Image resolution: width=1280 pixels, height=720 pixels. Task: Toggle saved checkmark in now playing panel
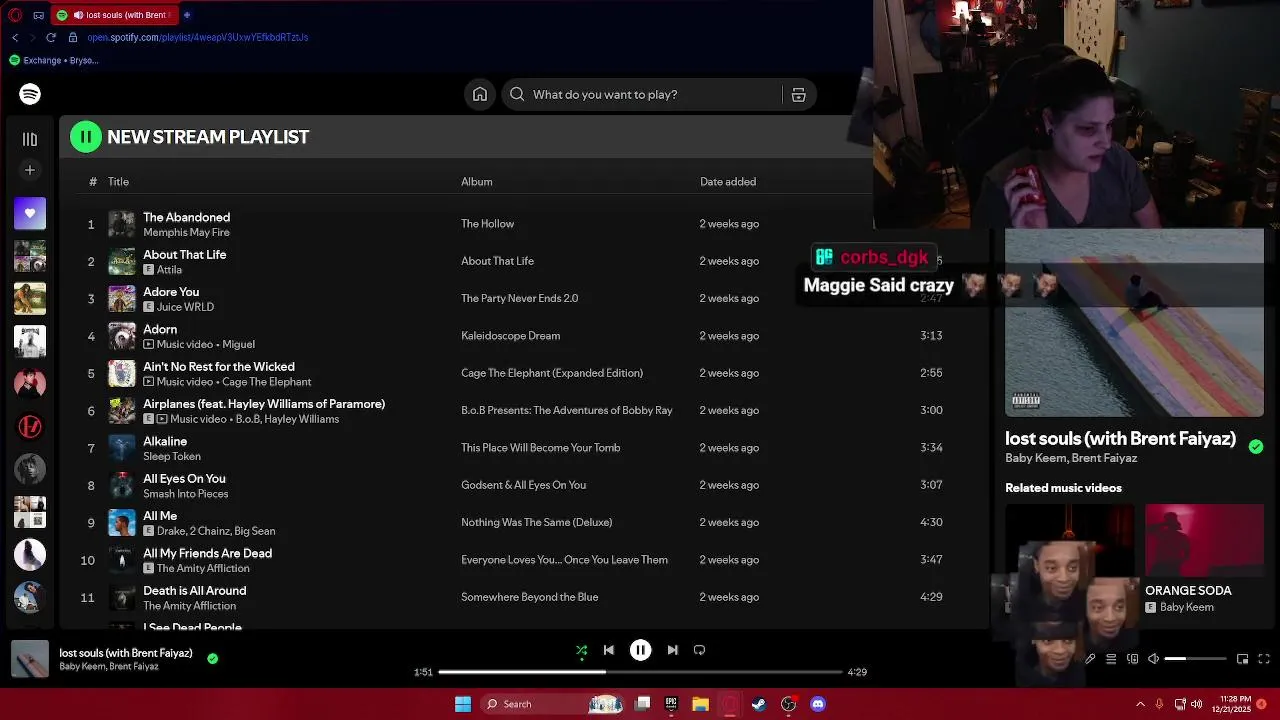[x=1256, y=446]
